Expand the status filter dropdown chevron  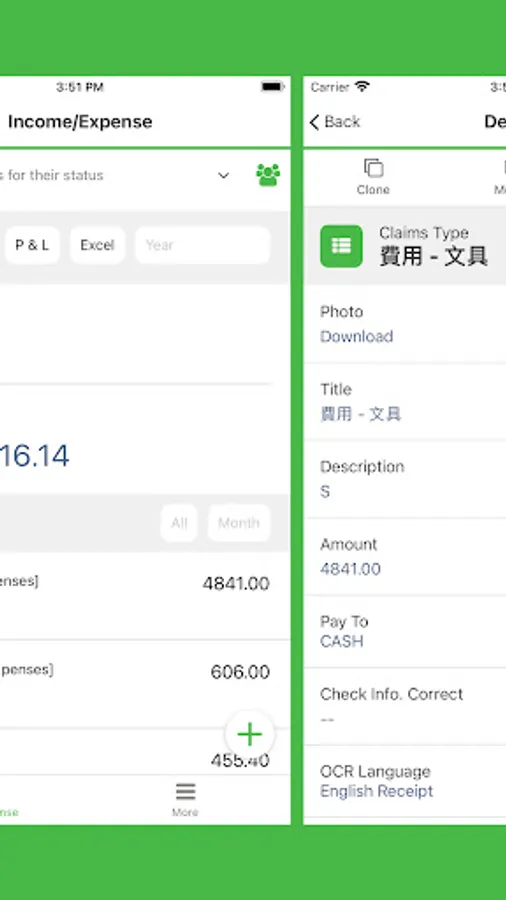224,176
